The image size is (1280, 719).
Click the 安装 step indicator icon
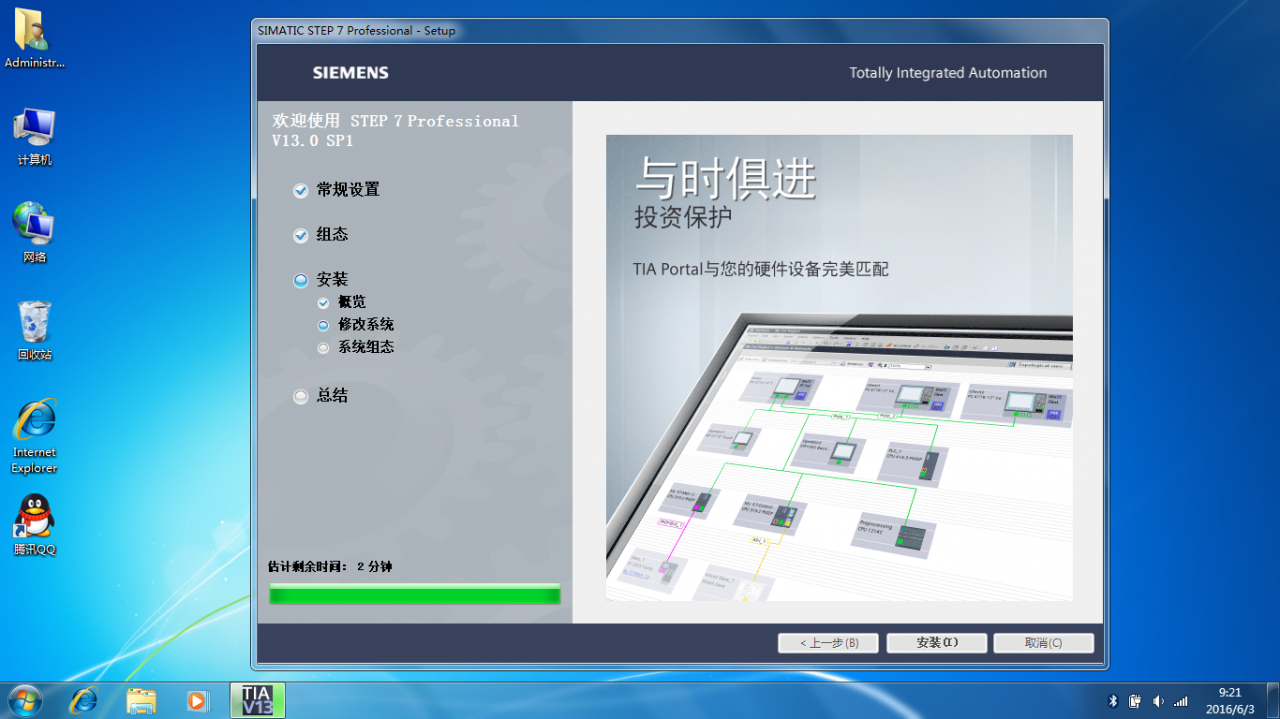pyautogui.click(x=300, y=281)
